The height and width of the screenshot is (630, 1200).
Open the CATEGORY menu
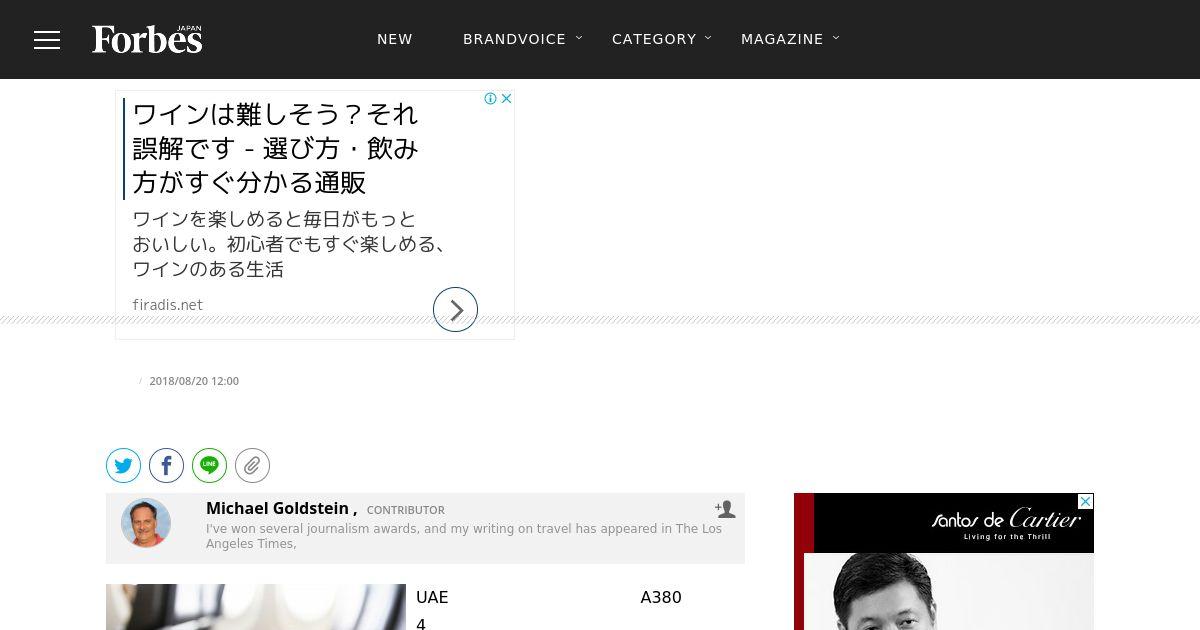coord(654,39)
